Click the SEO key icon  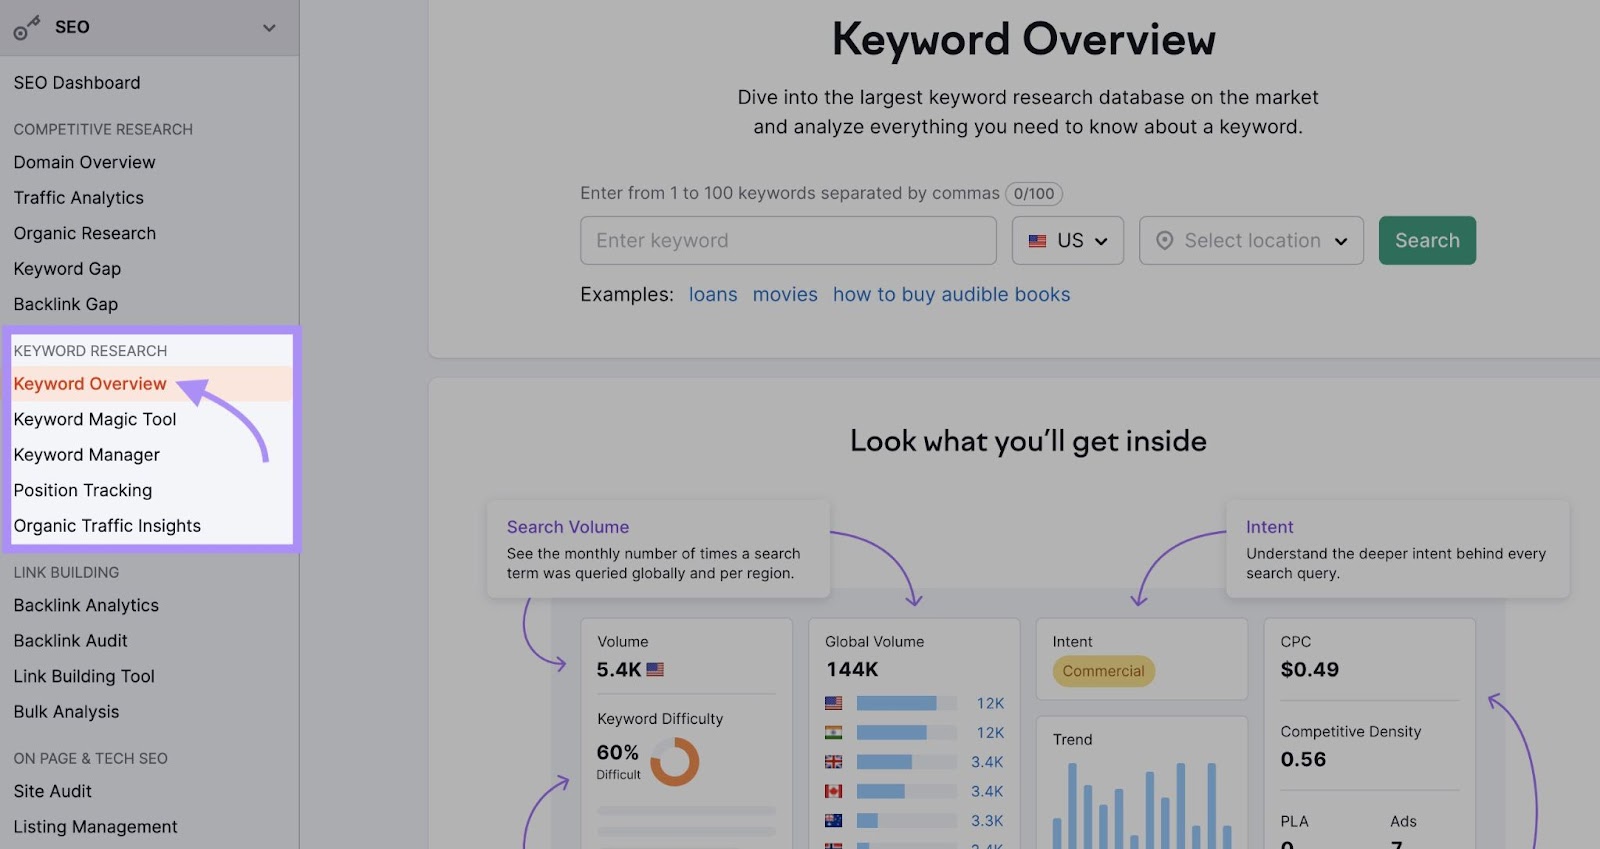[x=26, y=28]
